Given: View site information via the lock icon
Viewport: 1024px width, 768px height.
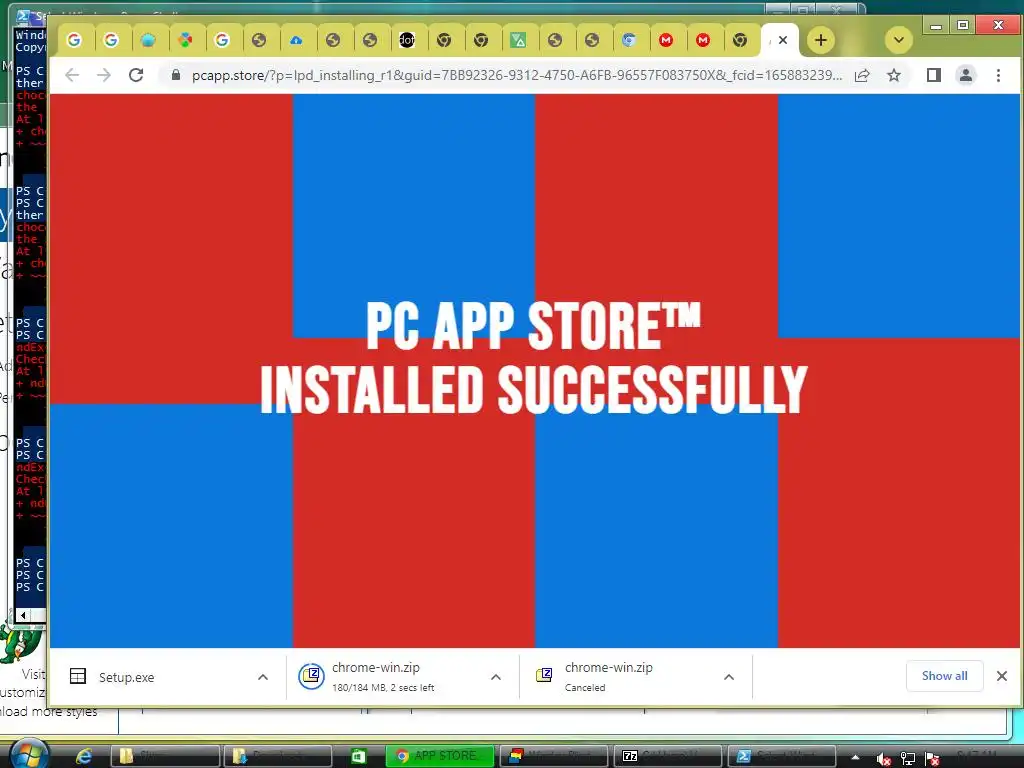Looking at the screenshot, I should click(176, 75).
